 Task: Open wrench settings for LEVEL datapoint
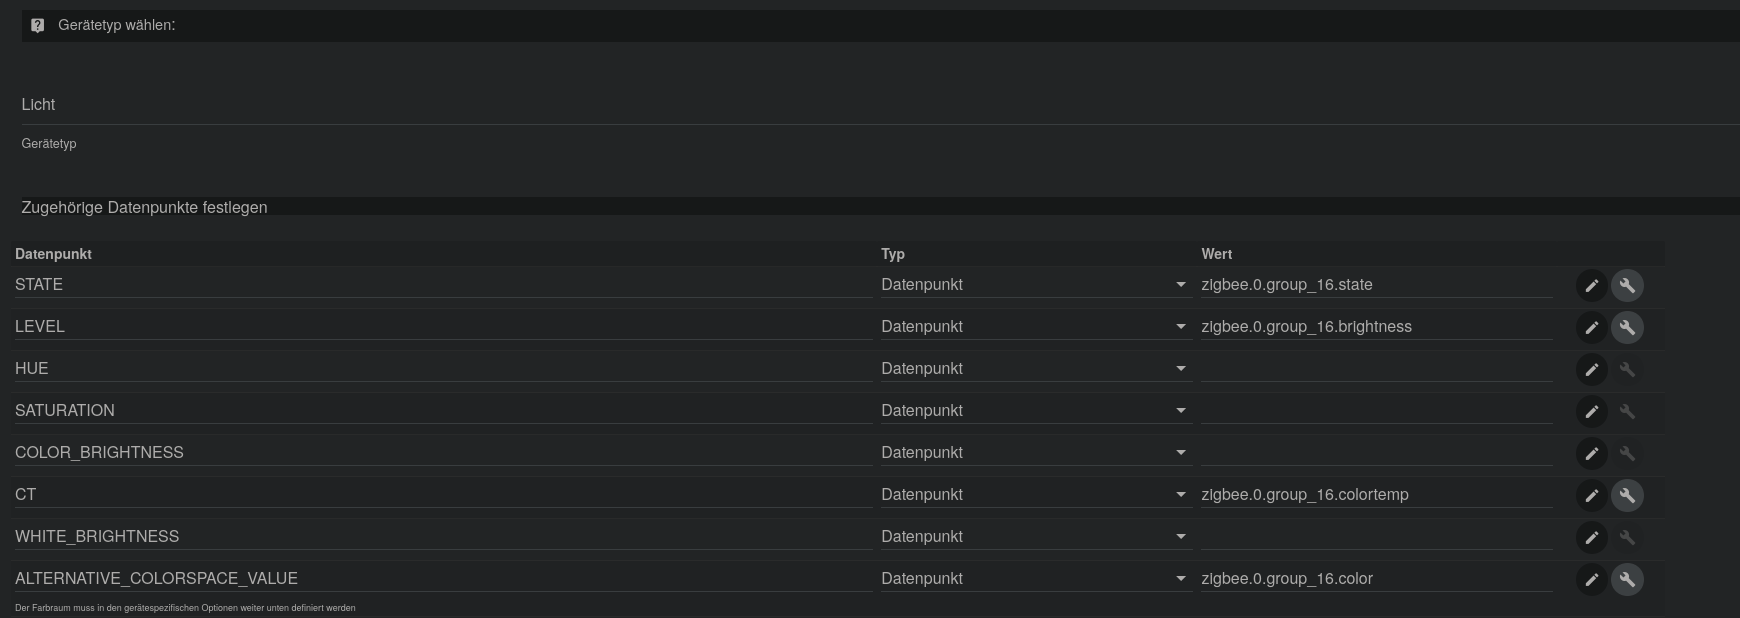tap(1627, 328)
